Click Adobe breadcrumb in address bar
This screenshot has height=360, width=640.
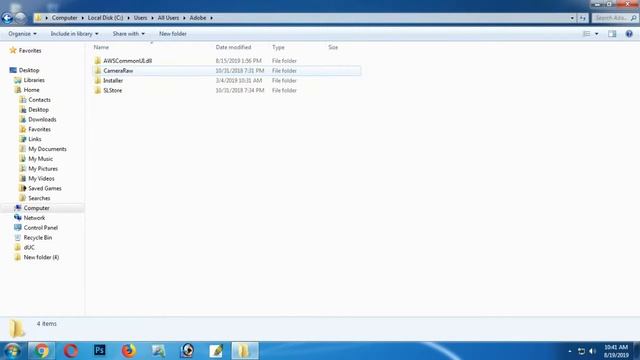tap(198, 18)
